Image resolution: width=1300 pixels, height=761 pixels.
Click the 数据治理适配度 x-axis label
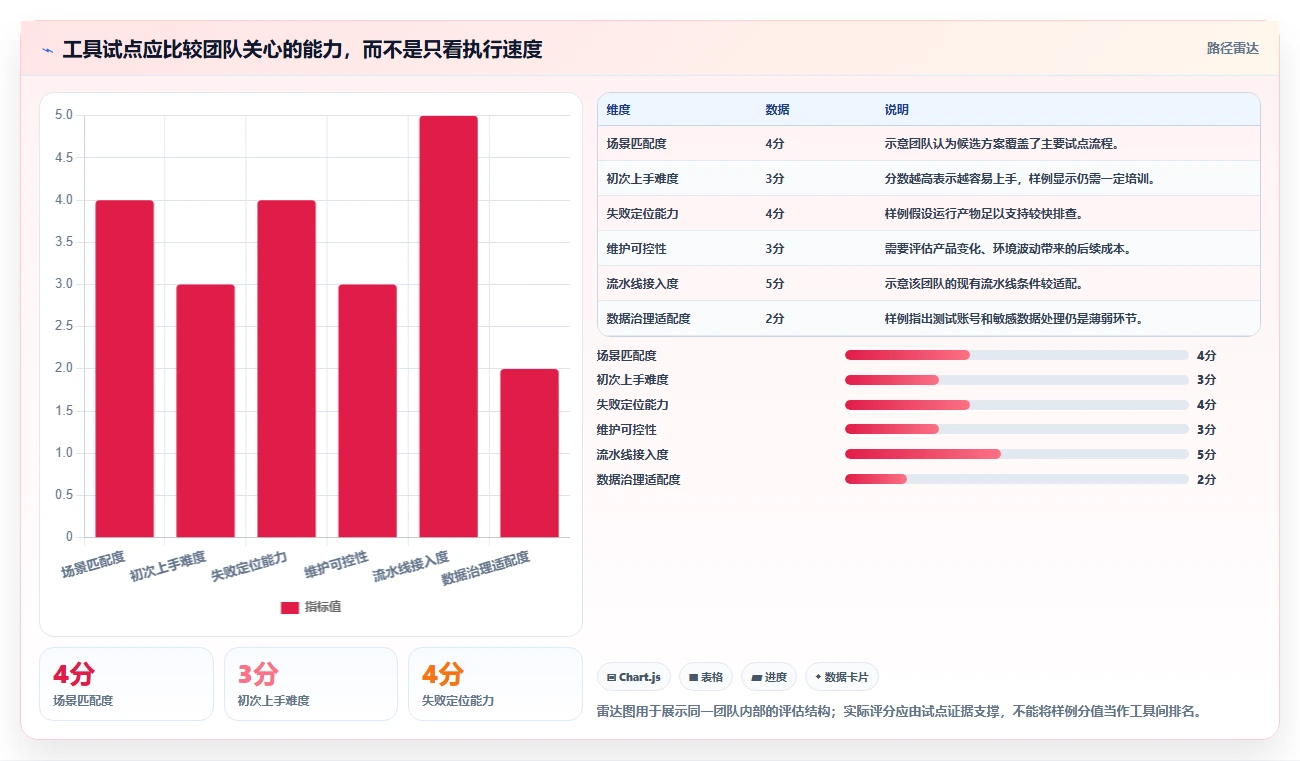tap(487, 568)
